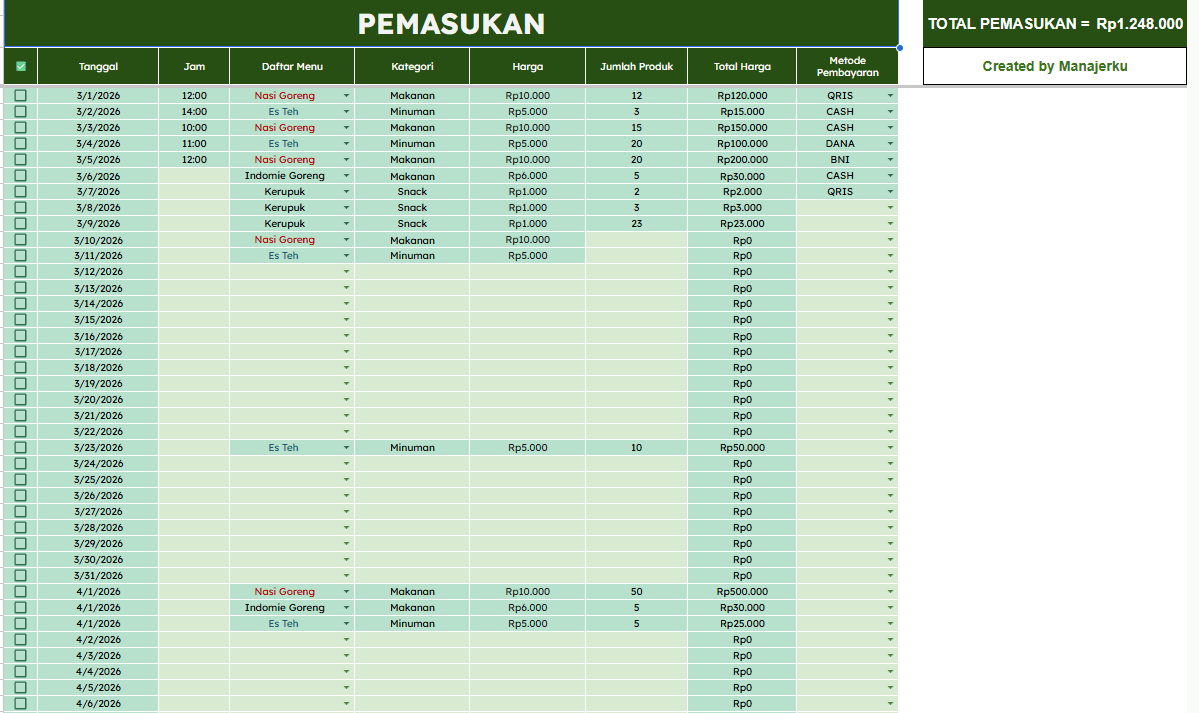
Task: Select Total Harga cell Rp200.000
Action: (742, 160)
